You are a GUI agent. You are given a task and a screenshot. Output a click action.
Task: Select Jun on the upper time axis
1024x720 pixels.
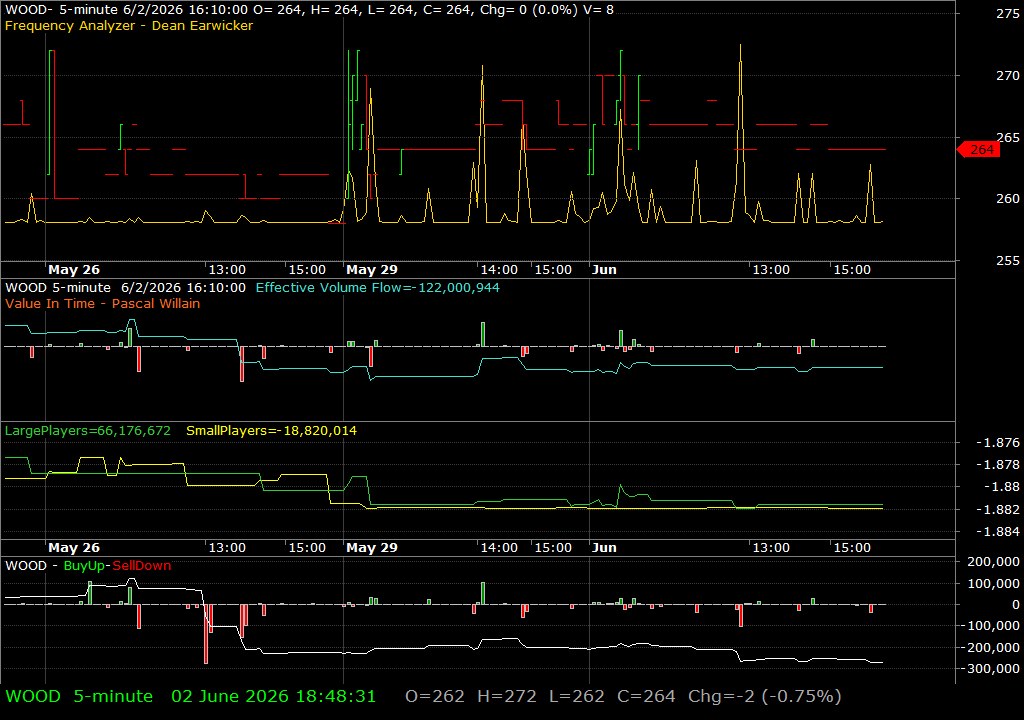click(604, 270)
